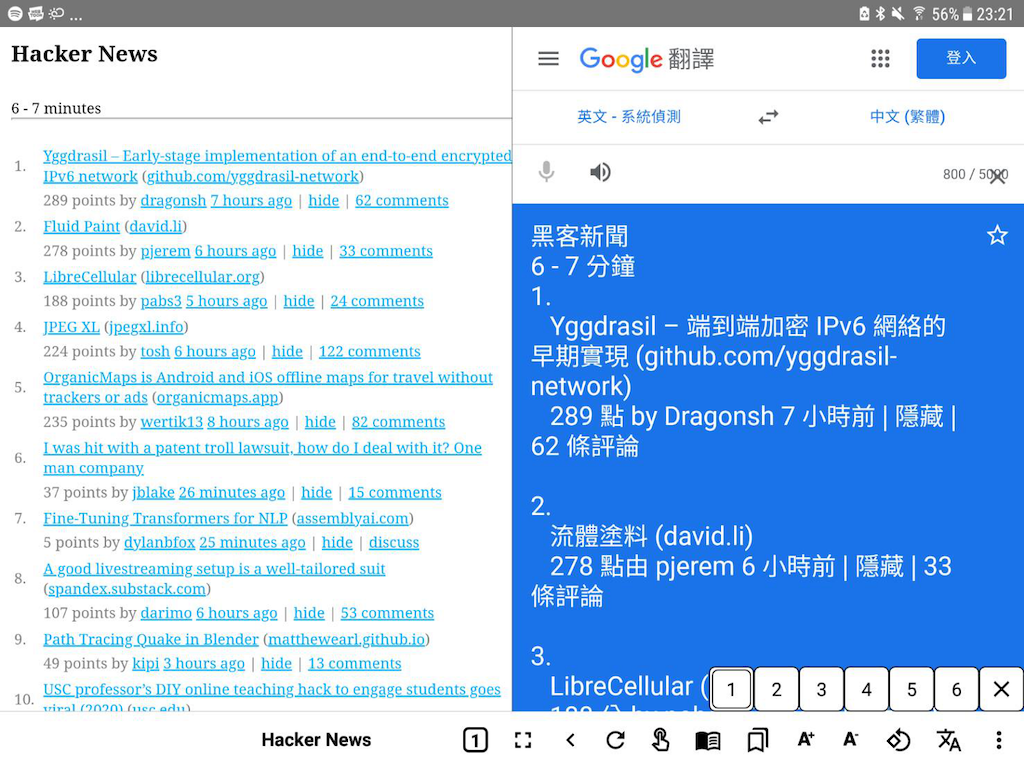Viewport: 1024px width, 768px height.
Task: Open the Yggdrasil story link
Action: tap(277, 166)
